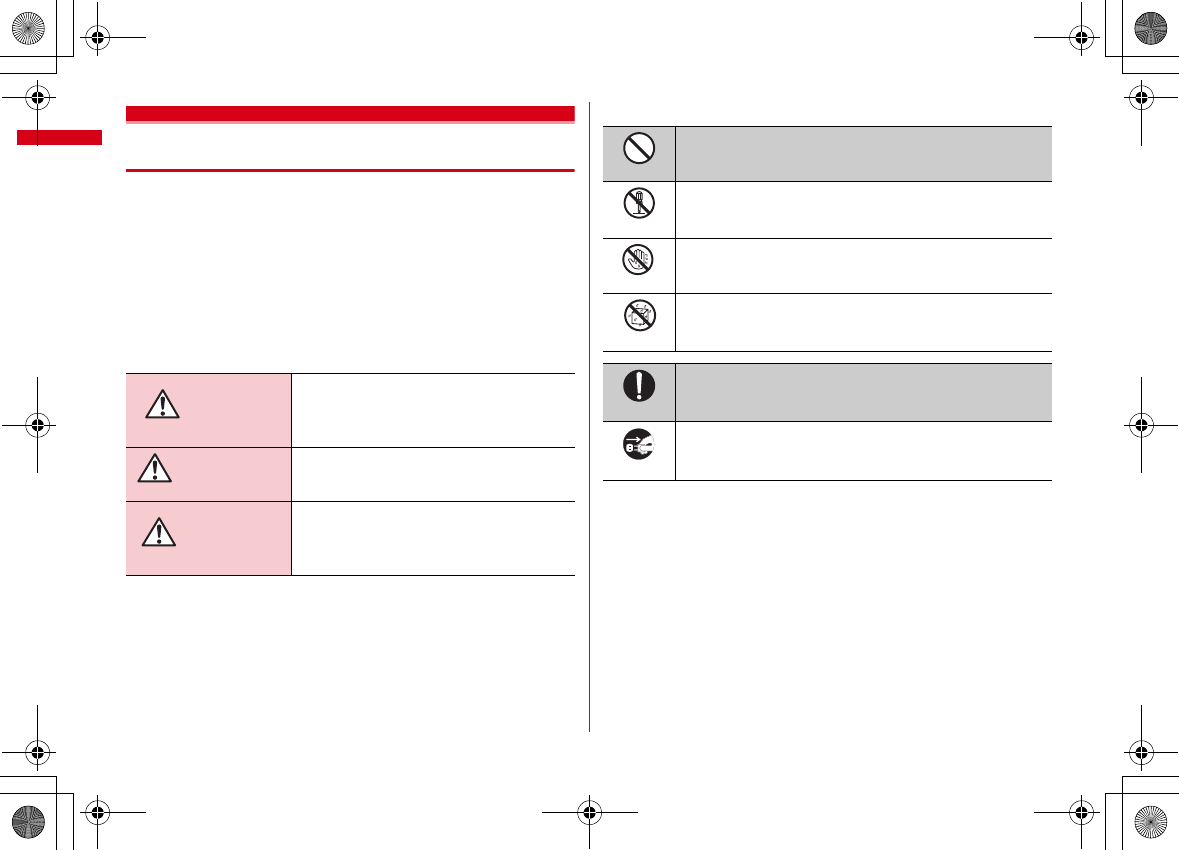
Task: Click the general prohibition circle-slash icon
Action: point(638,150)
